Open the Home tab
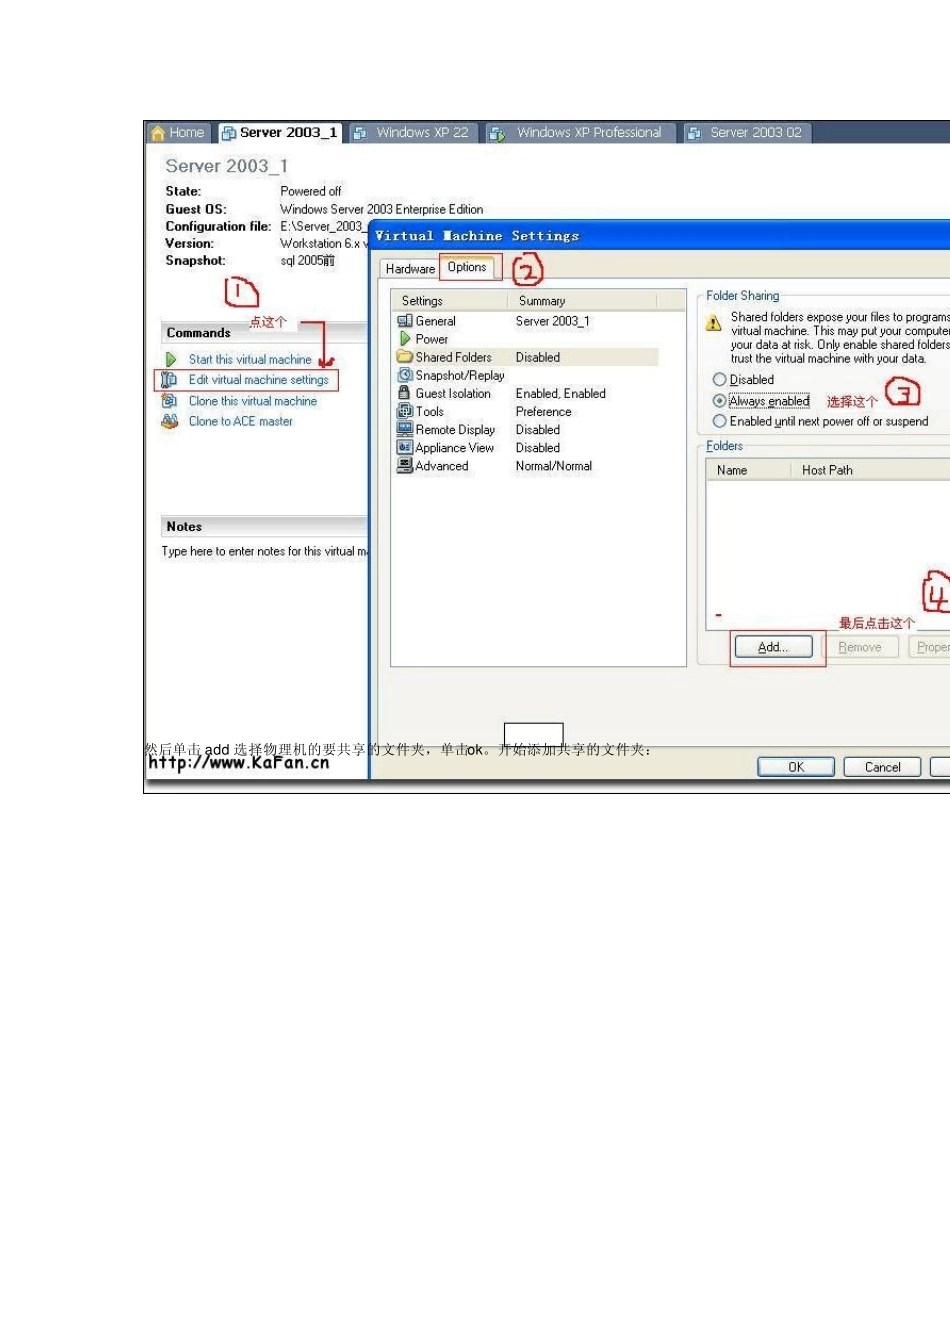Screen dimensions: 950x1344 [x=178, y=132]
